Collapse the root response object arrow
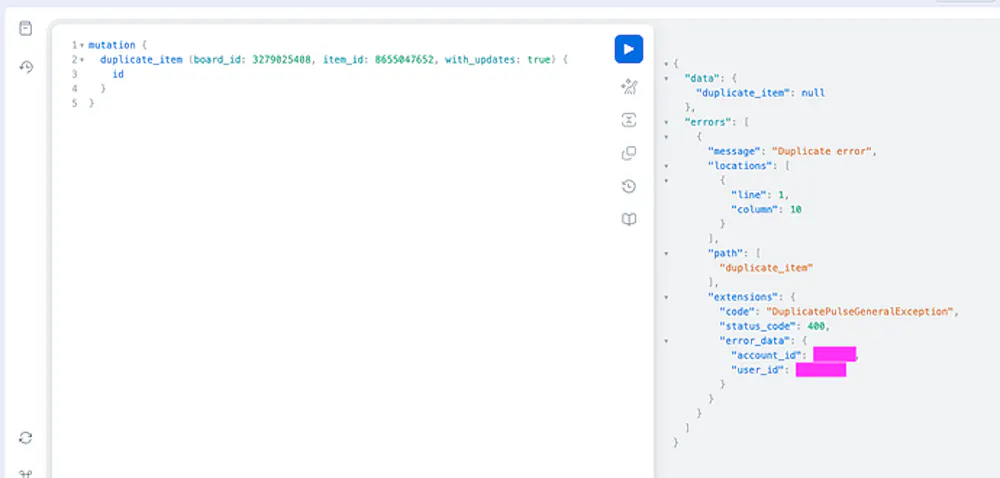Viewport: 1000px width, 478px height. click(666, 64)
